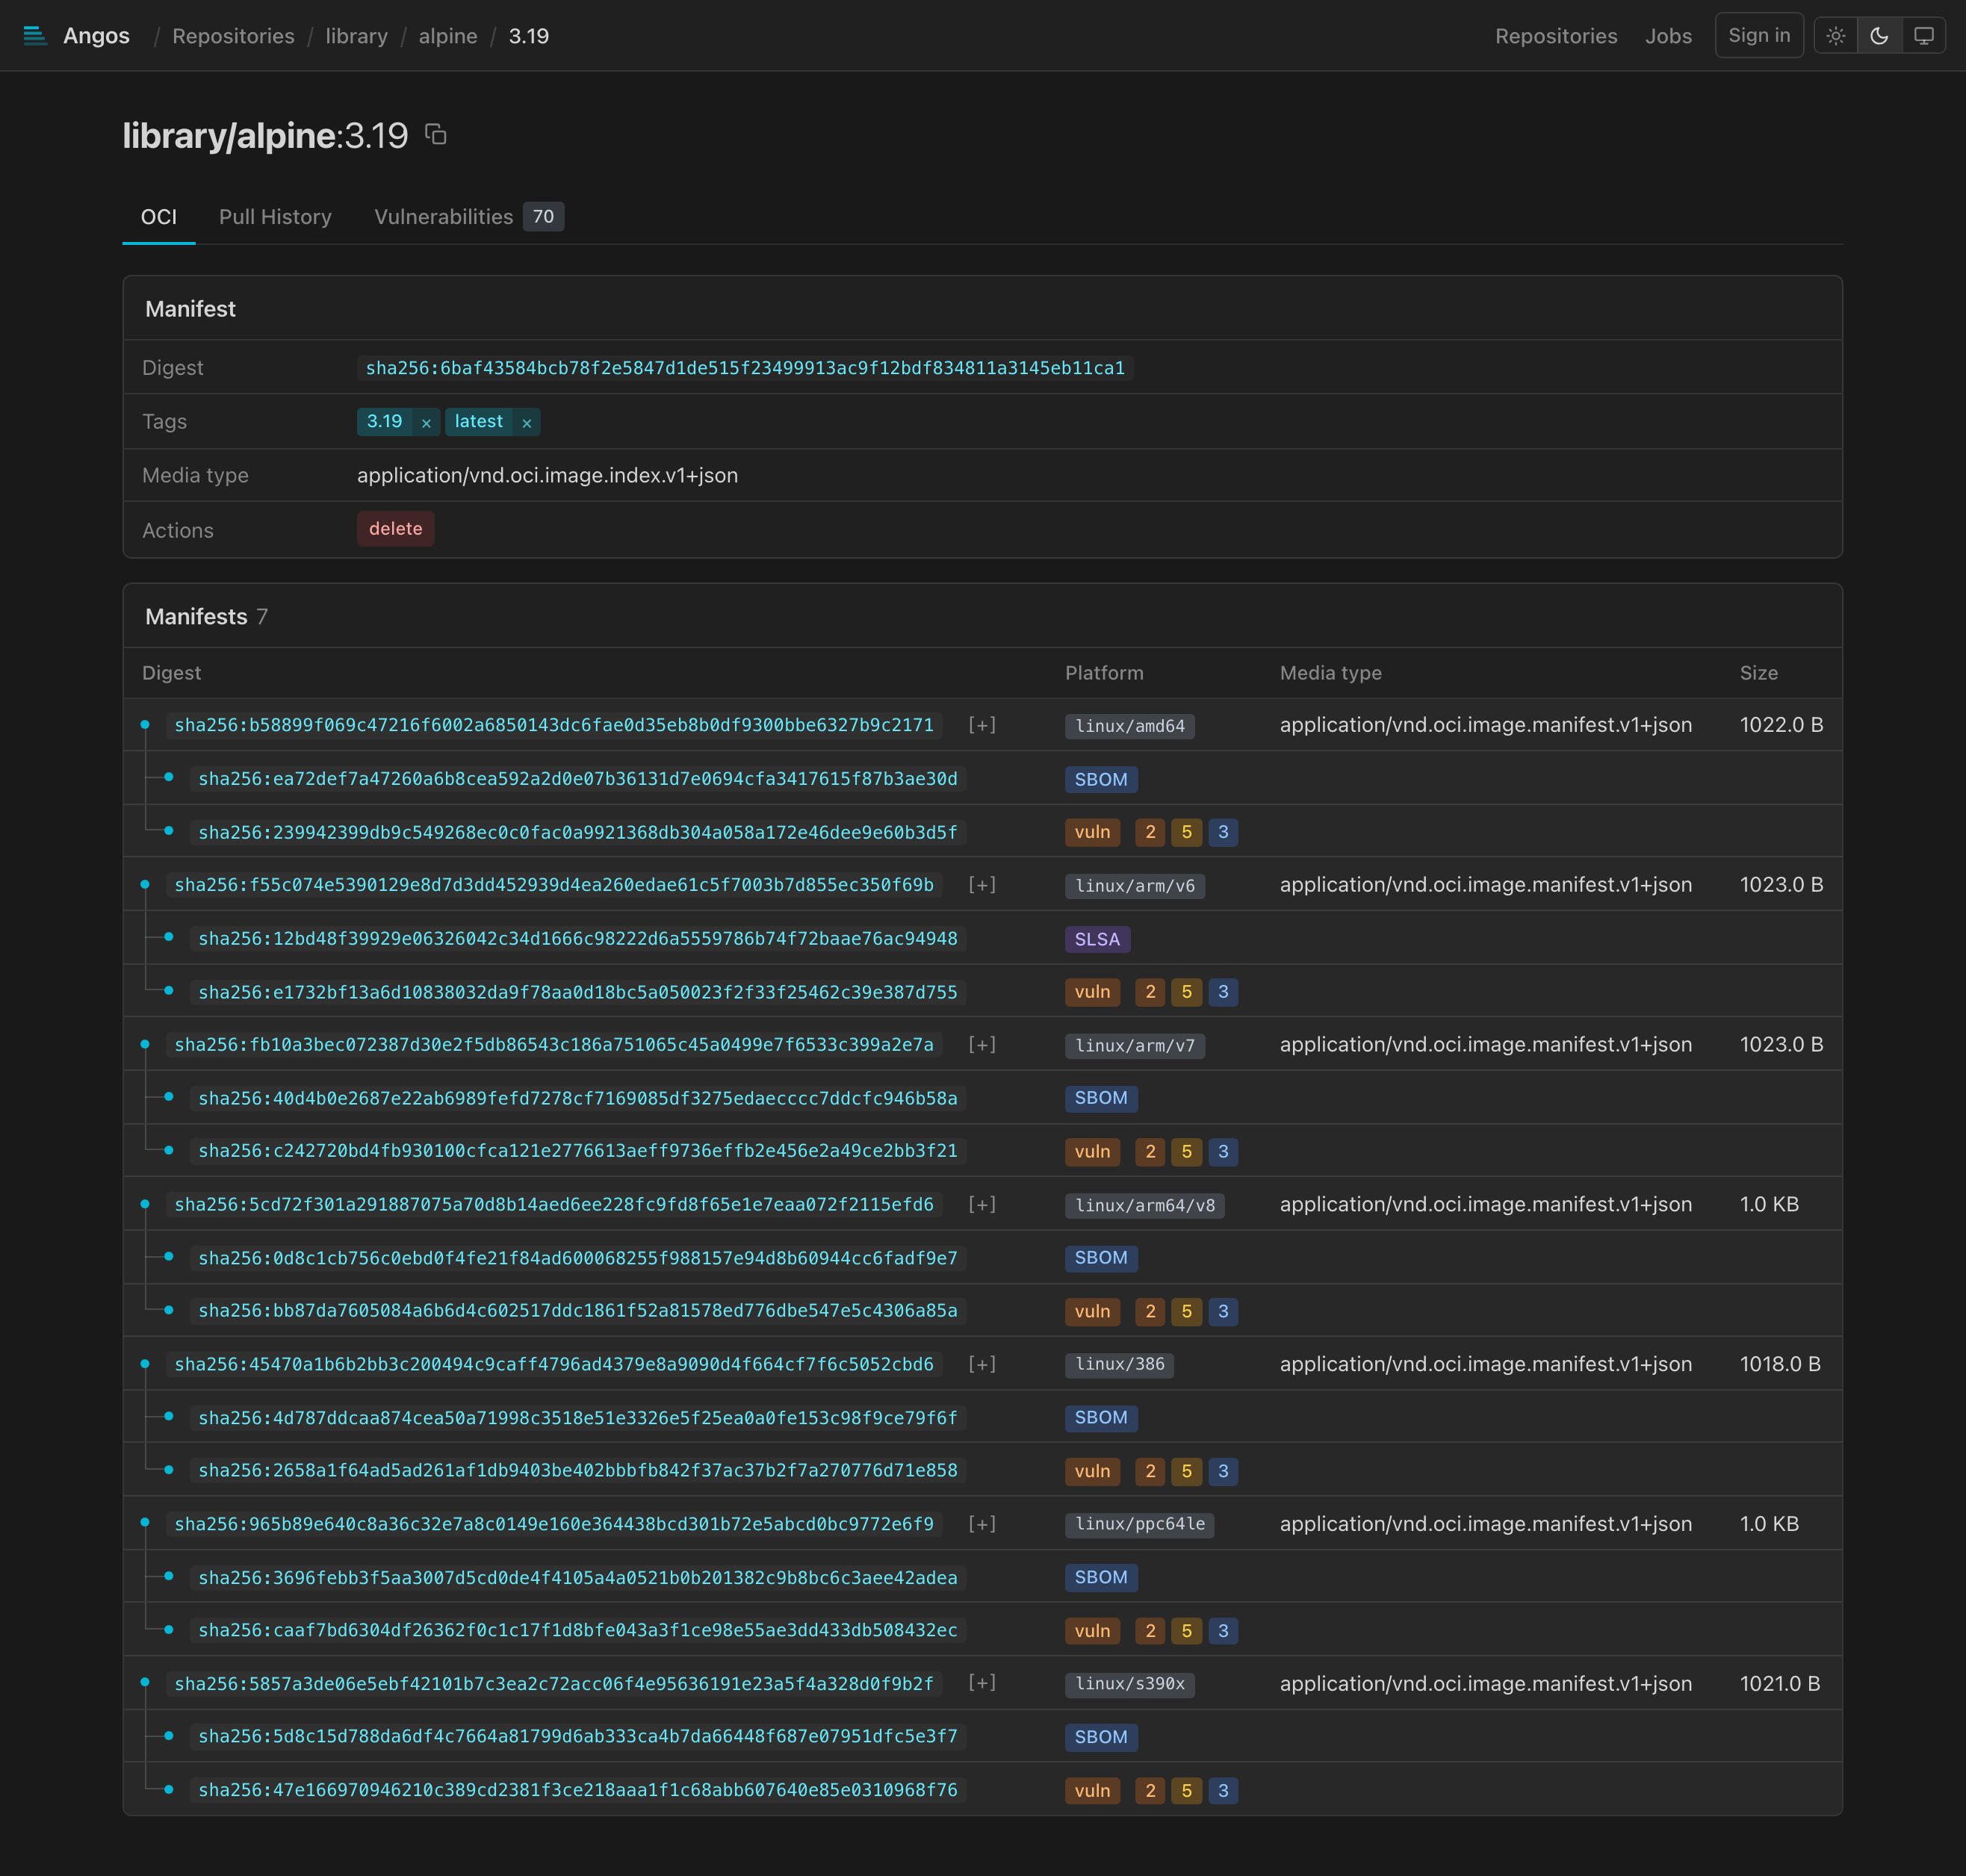Open SLSA attestation digest sha256:12bd48f39929

pyautogui.click(x=578, y=939)
